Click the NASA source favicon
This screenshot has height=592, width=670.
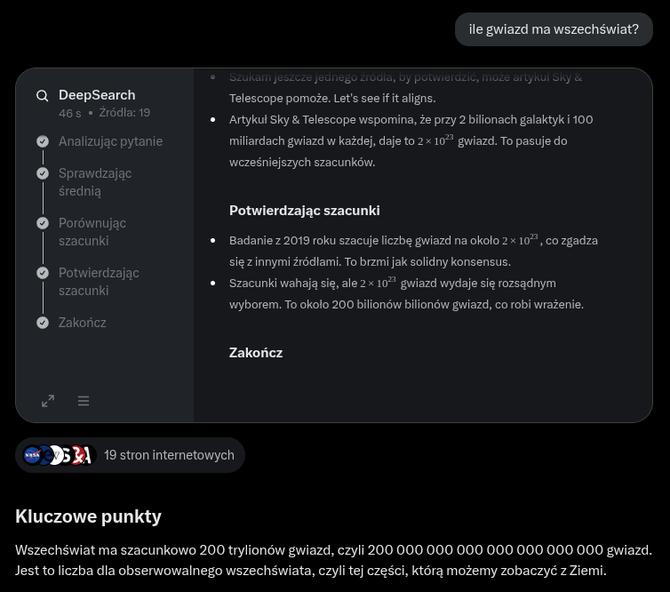[x=32, y=455]
